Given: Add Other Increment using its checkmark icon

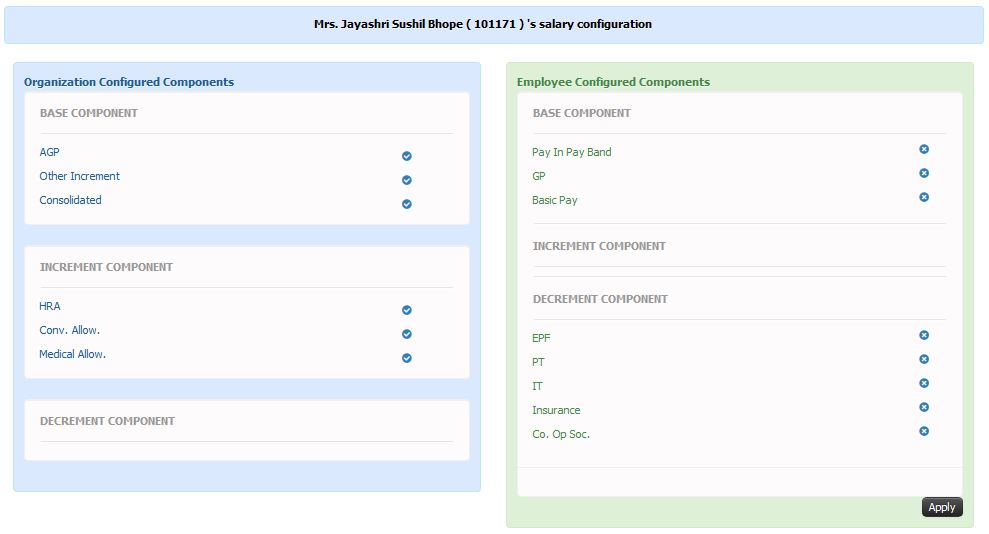Looking at the screenshot, I should pos(407,180).
